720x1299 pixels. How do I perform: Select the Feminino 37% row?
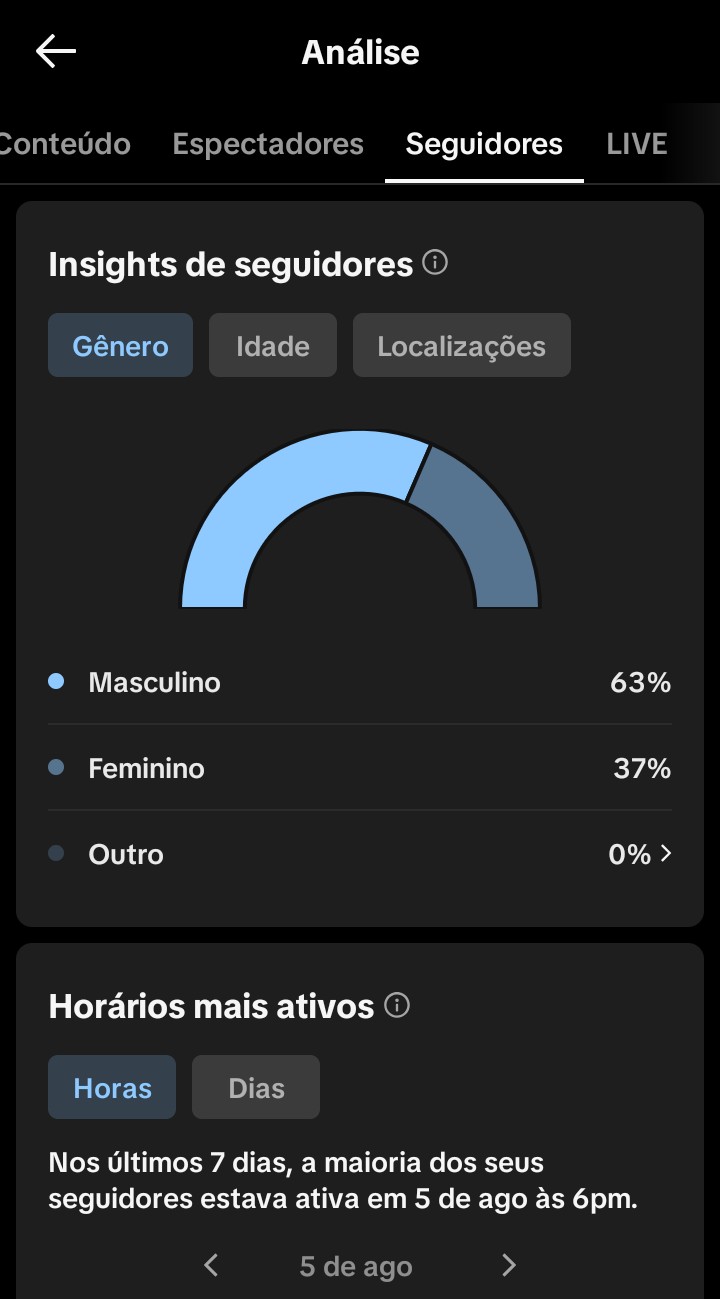(360, 768)
